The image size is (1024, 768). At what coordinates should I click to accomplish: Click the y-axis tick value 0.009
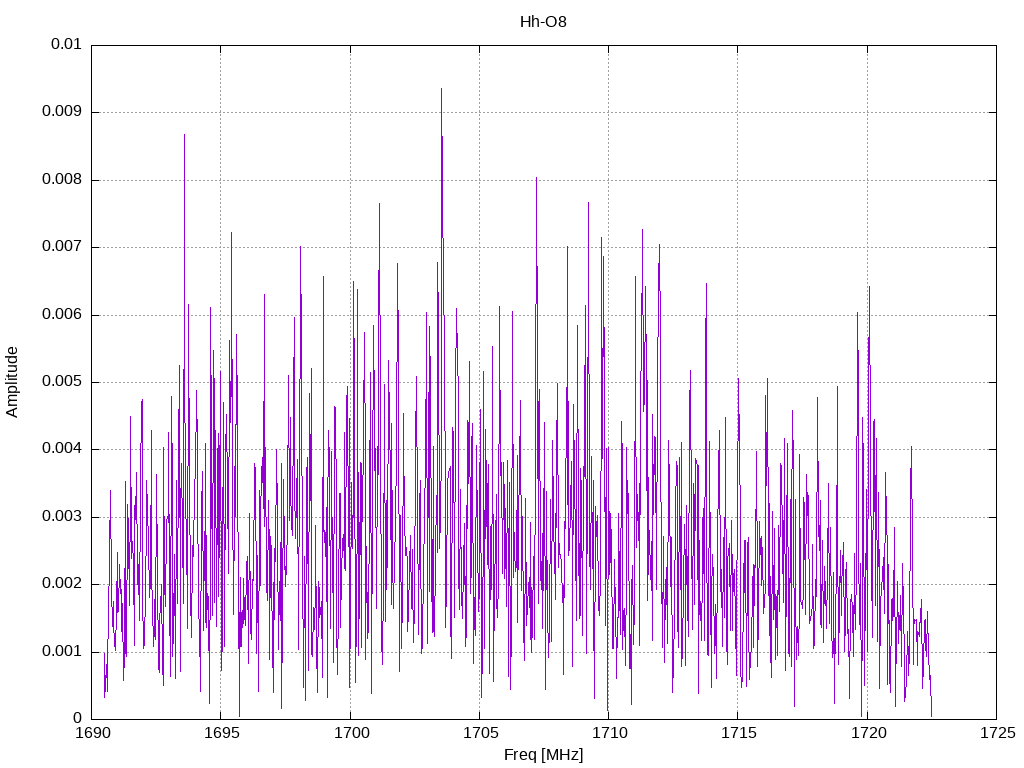(x=62, y=112)
